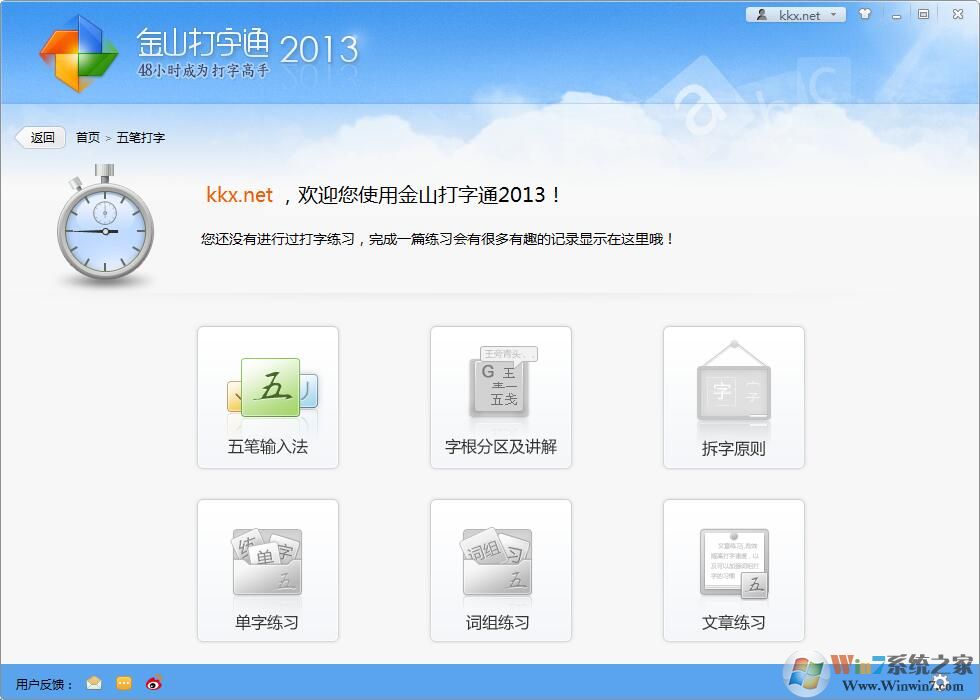The height and width of the screenshot is (700, 980).
Task: Share via the Sina Weibo icon
Action: pos(152,683)
